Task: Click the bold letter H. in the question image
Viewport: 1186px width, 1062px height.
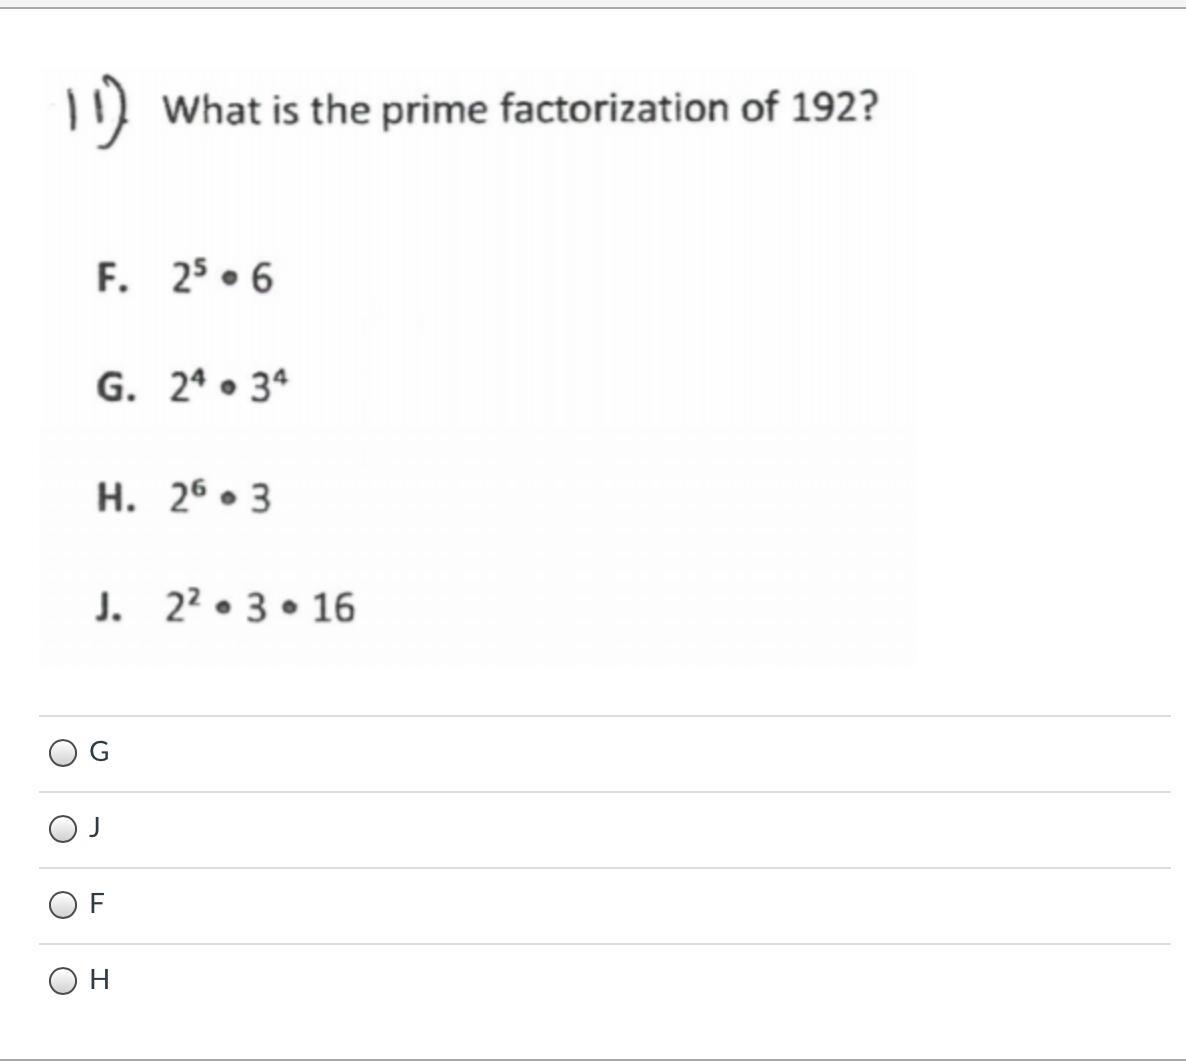Action: pos(116,498)
